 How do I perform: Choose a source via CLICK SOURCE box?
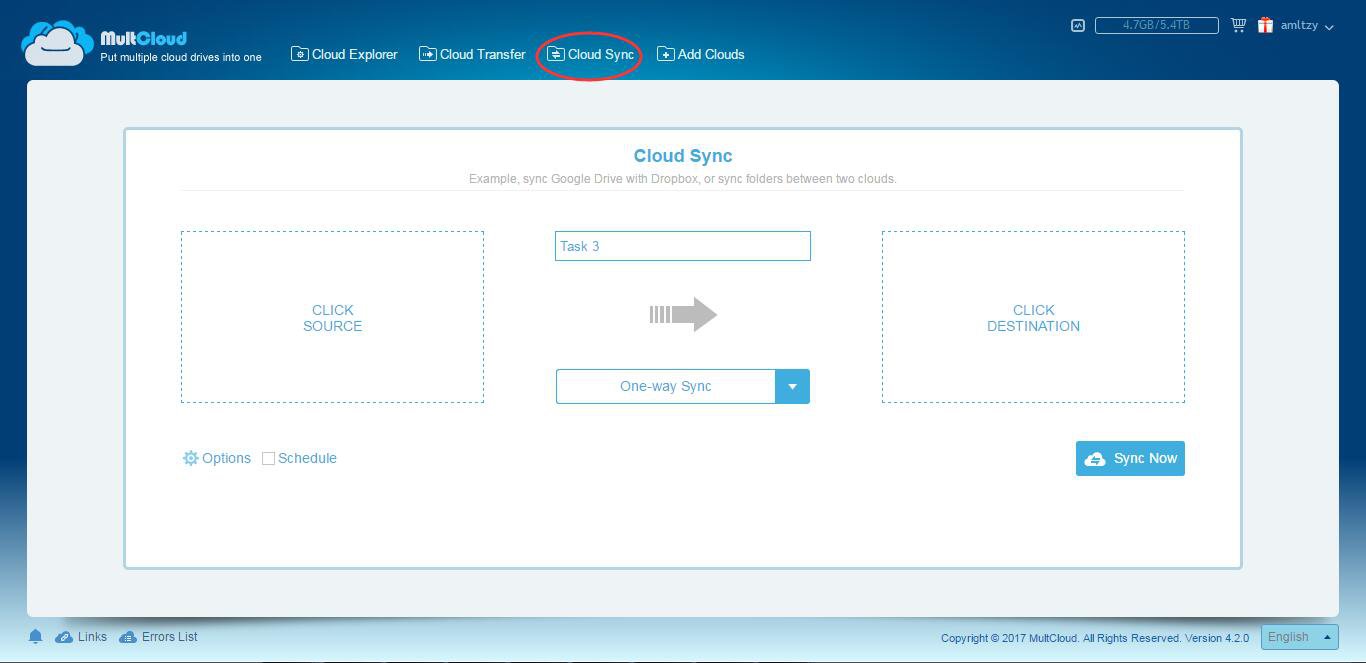[332, 317]
